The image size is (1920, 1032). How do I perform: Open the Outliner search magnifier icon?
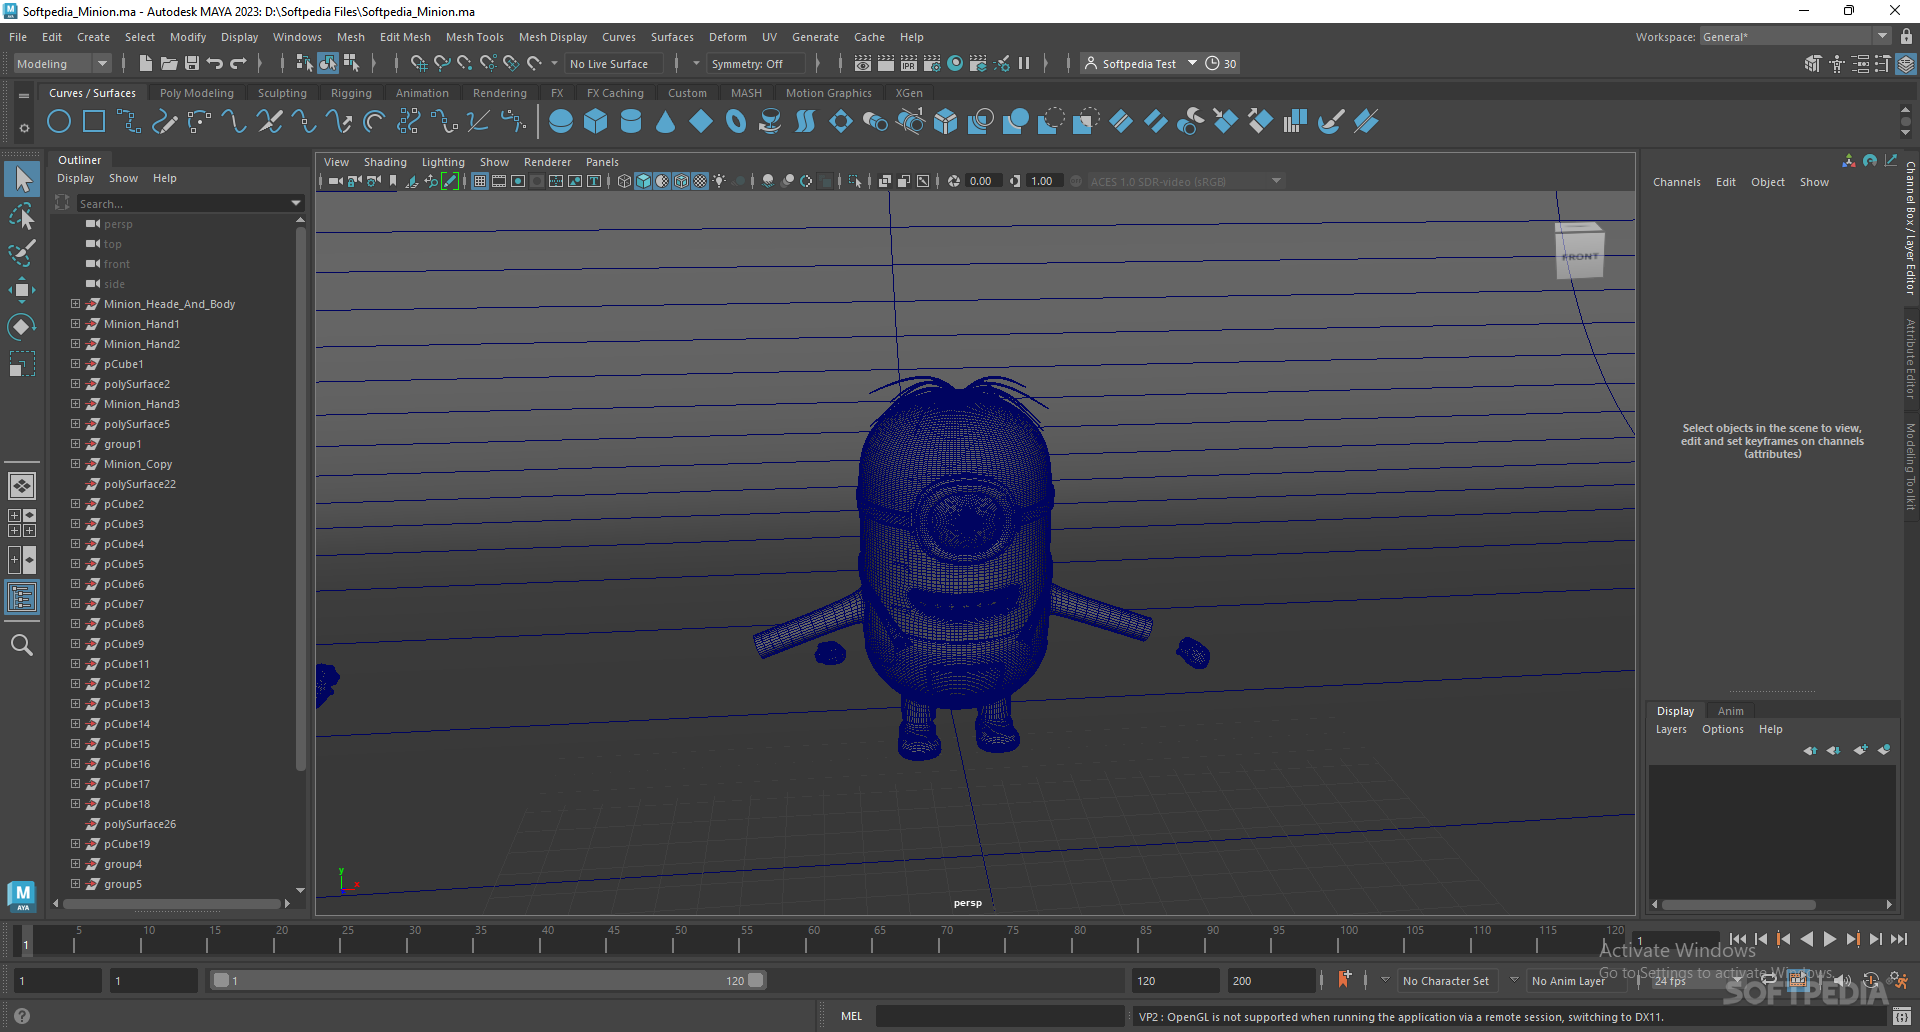[x=22, y=645]
